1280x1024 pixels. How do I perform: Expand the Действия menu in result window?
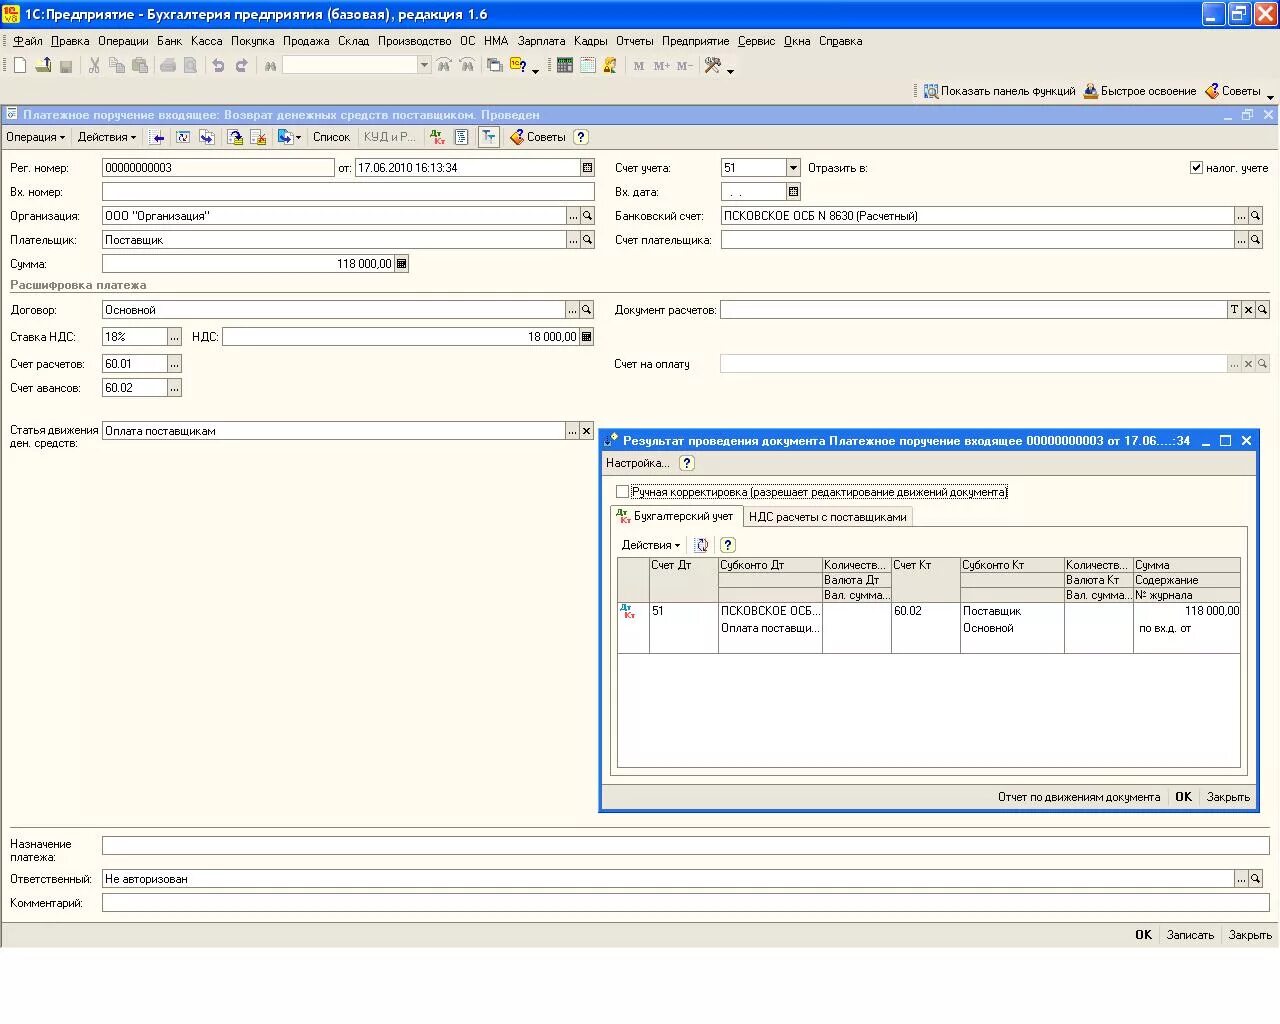[x=651, y=545]
